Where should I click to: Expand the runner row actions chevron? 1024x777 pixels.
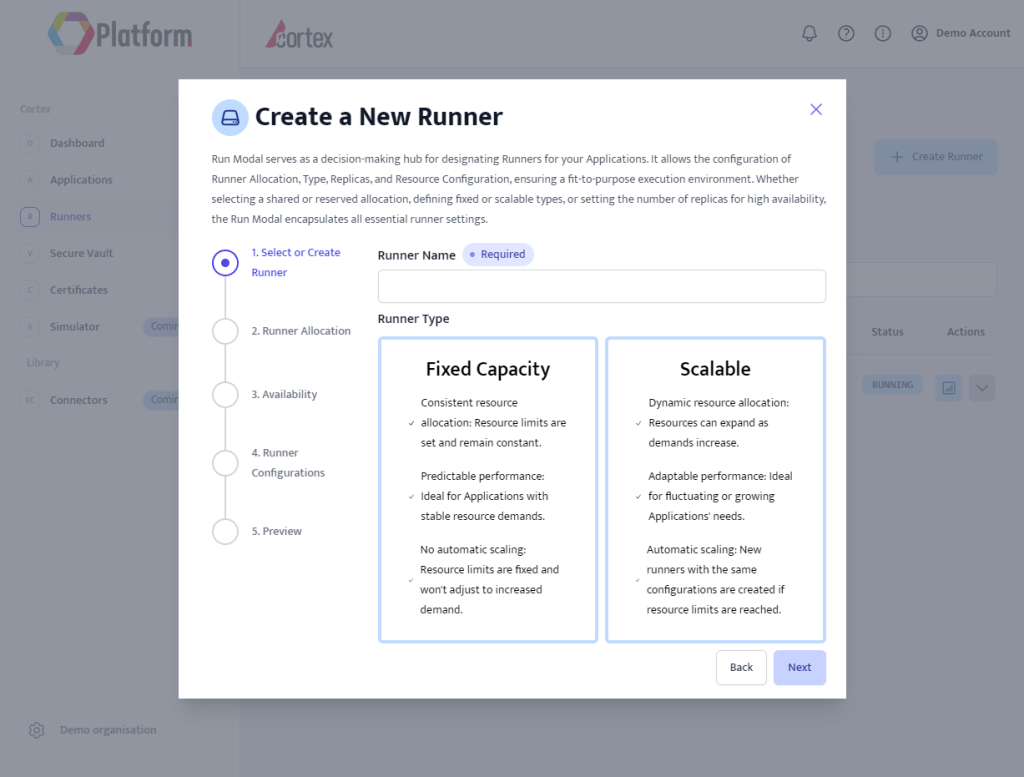[x=982, y=388]
